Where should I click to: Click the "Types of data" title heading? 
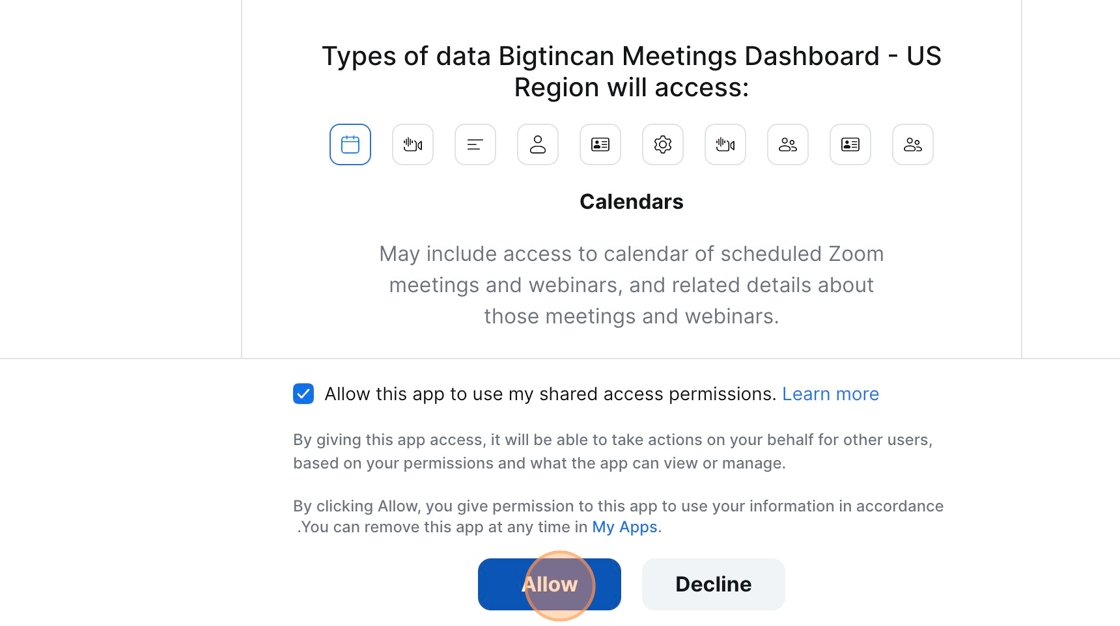631,71
